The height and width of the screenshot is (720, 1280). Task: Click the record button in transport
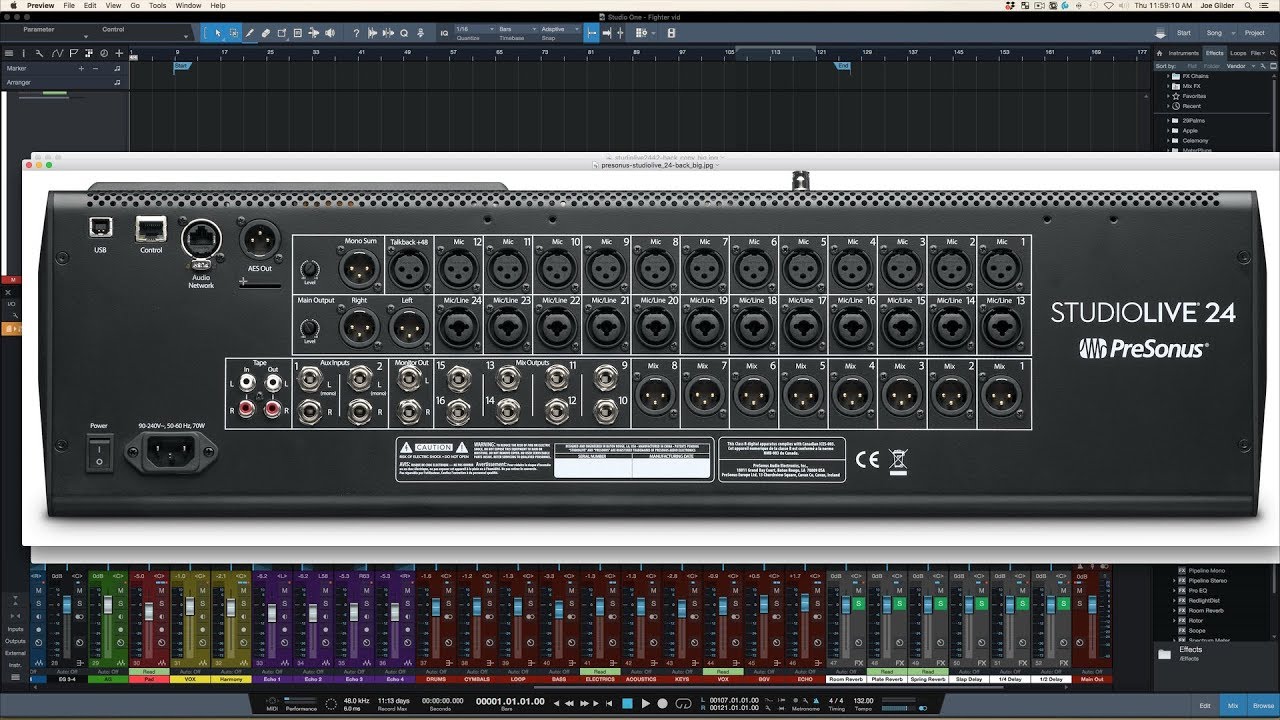tap(662, 704)
